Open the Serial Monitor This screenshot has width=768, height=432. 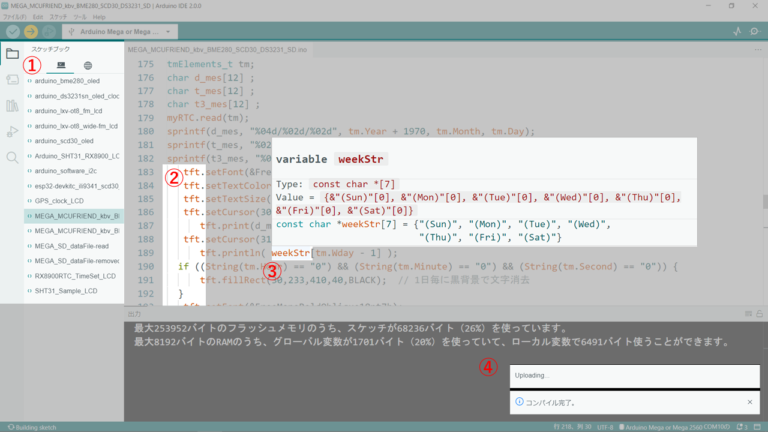point(755,32)
